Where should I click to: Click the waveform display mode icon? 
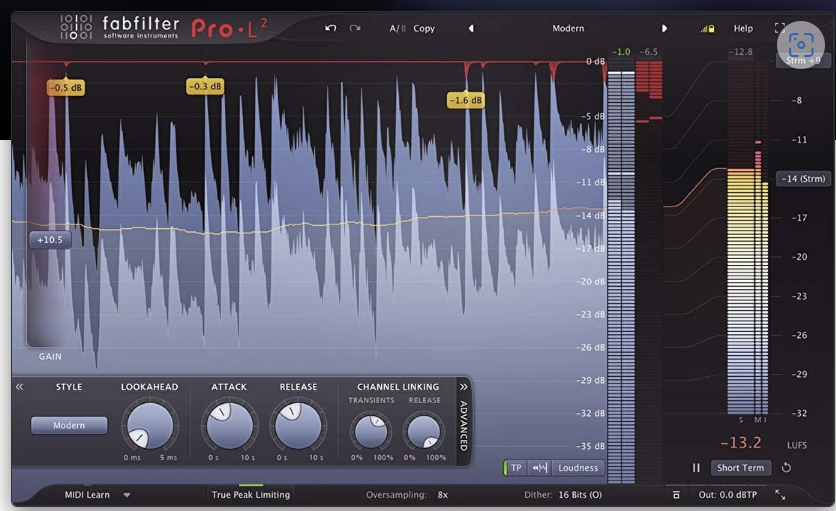540,468
